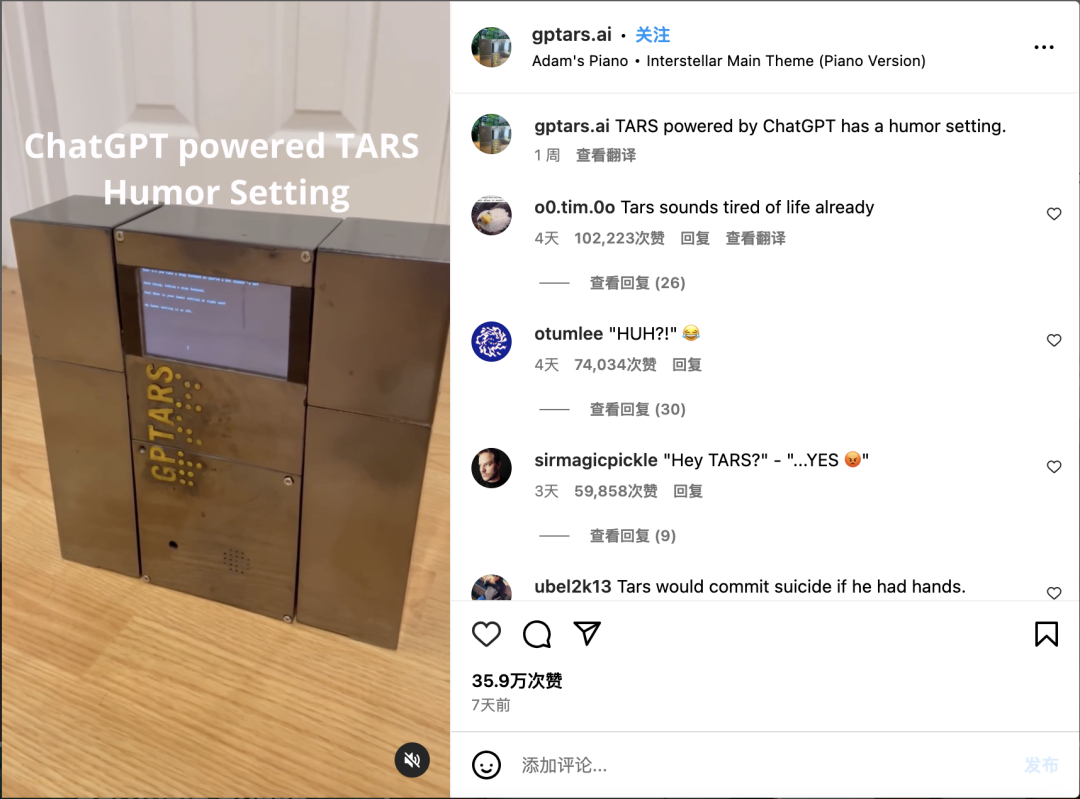Open comments via speech bubble icon
The image size is (1080, 799).
(x=537, y=634)
